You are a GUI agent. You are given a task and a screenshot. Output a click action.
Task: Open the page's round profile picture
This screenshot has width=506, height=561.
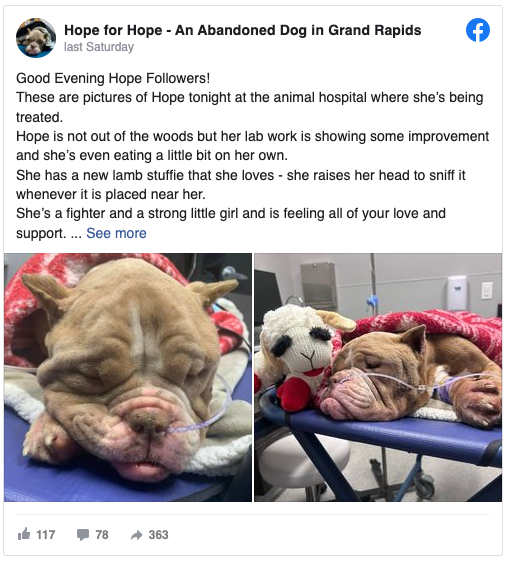[36, 38]
